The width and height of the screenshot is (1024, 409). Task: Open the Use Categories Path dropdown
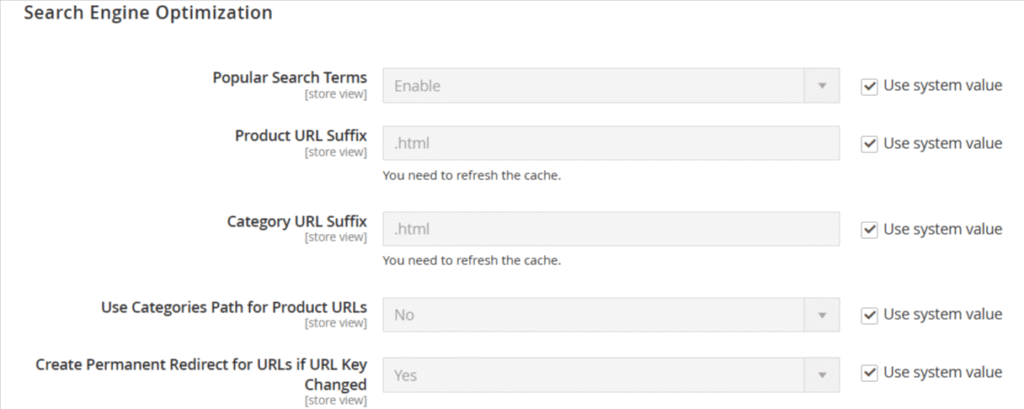coord(610,316)
